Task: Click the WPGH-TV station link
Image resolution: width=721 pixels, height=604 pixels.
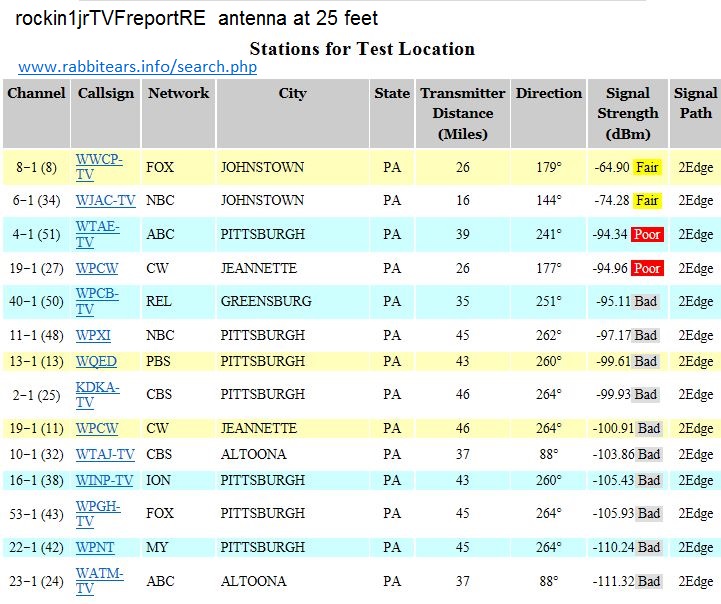Action: [x=98, y=508]
